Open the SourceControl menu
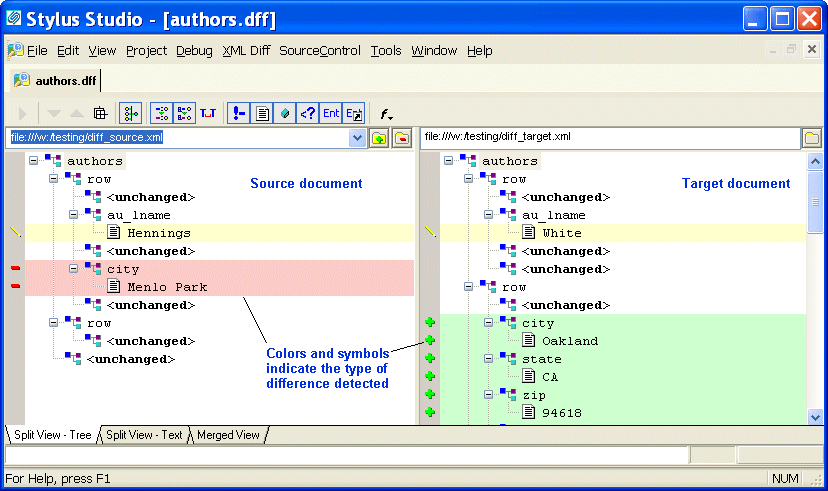 click(320, 50)
